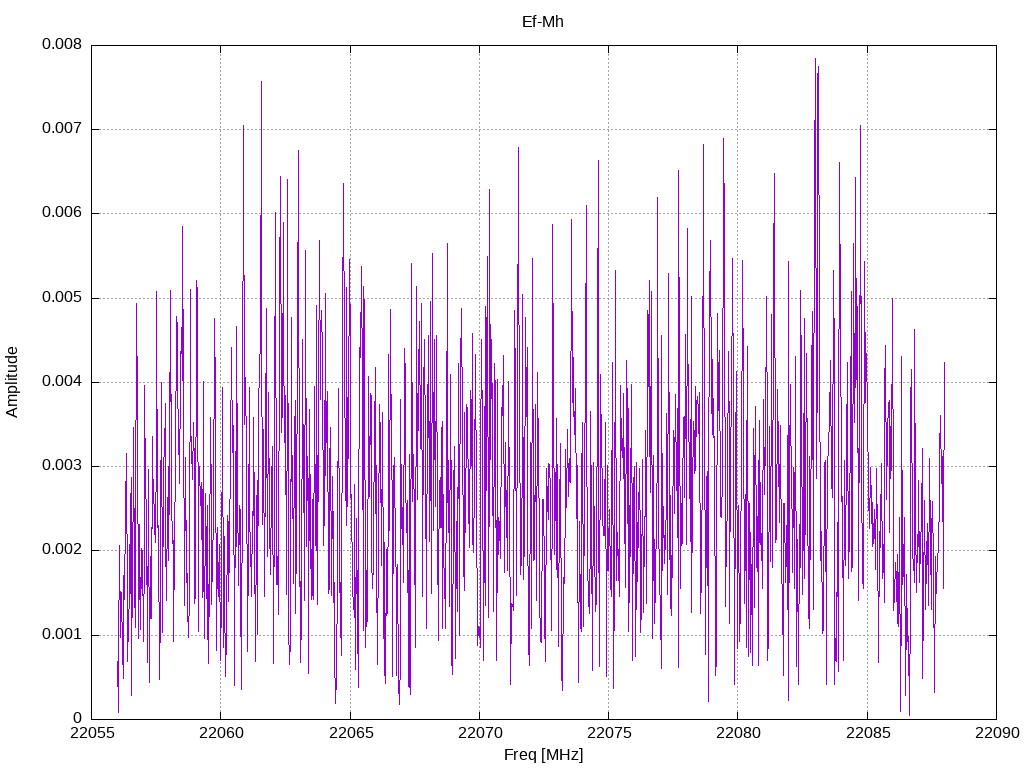The height and width of the screenshot is (768, 1024).
Task: Click the y-axis tick label 0.003
Action: (62, 466)
